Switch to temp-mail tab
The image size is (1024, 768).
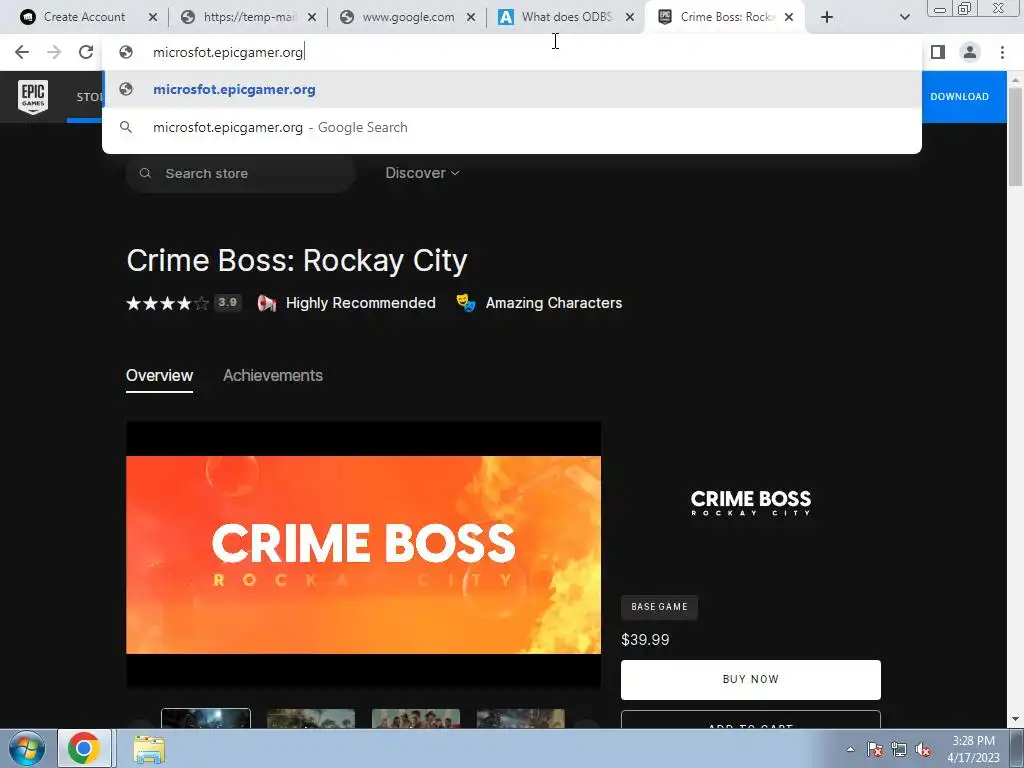click(x=250, y=17)
